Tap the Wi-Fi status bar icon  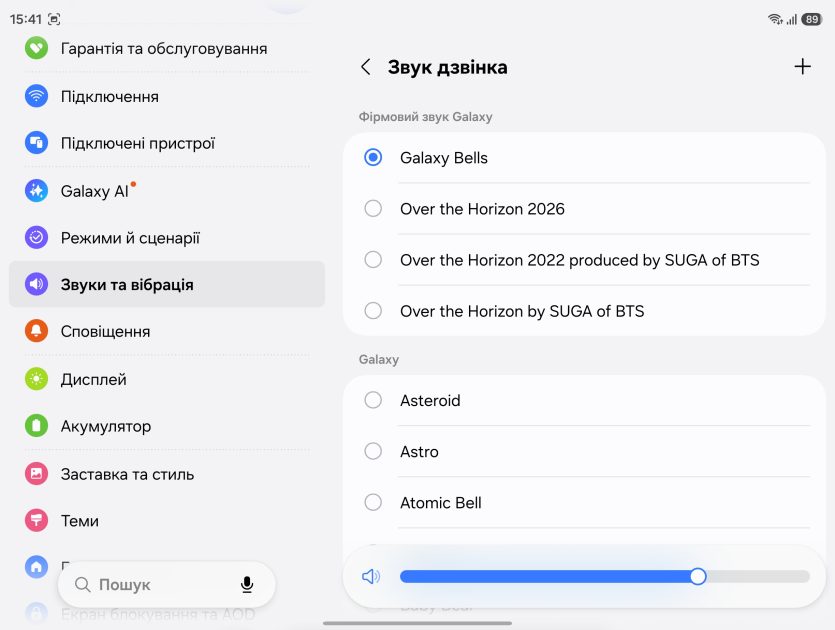coord(775,19)
